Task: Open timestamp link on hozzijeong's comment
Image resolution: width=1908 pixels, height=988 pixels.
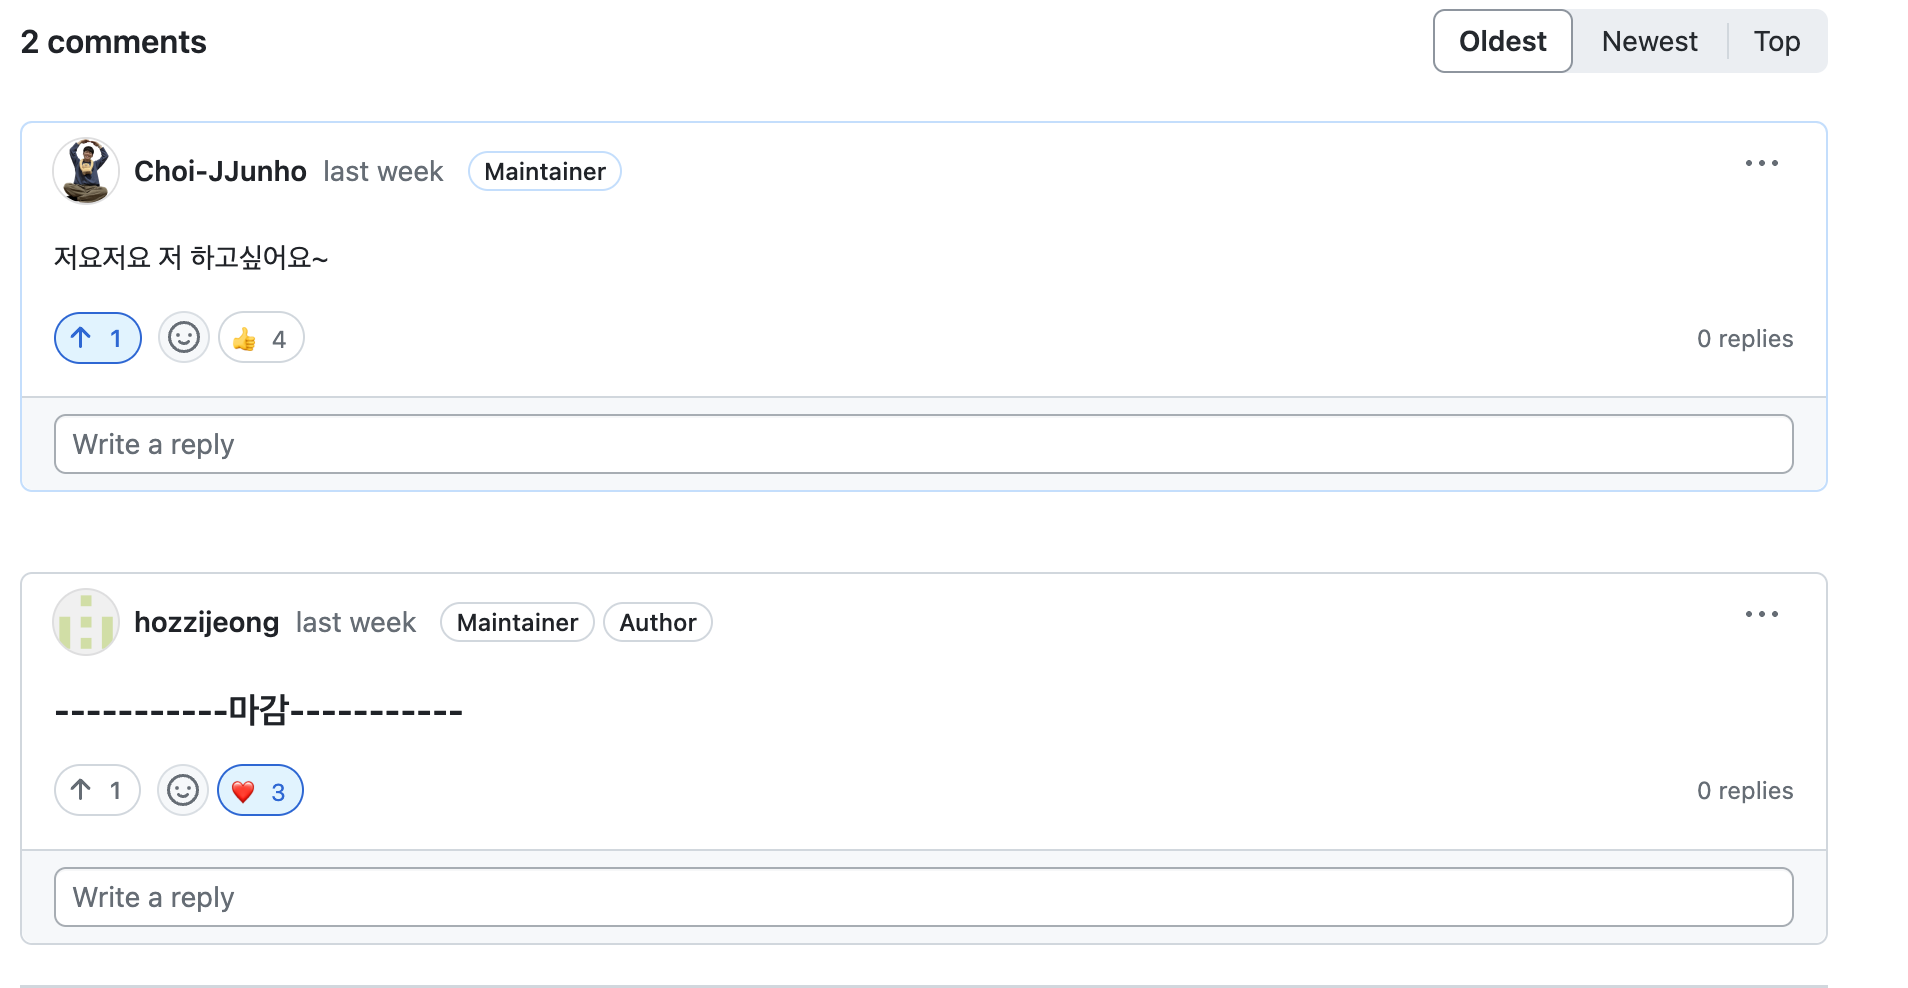Action: tap(355, 622)
